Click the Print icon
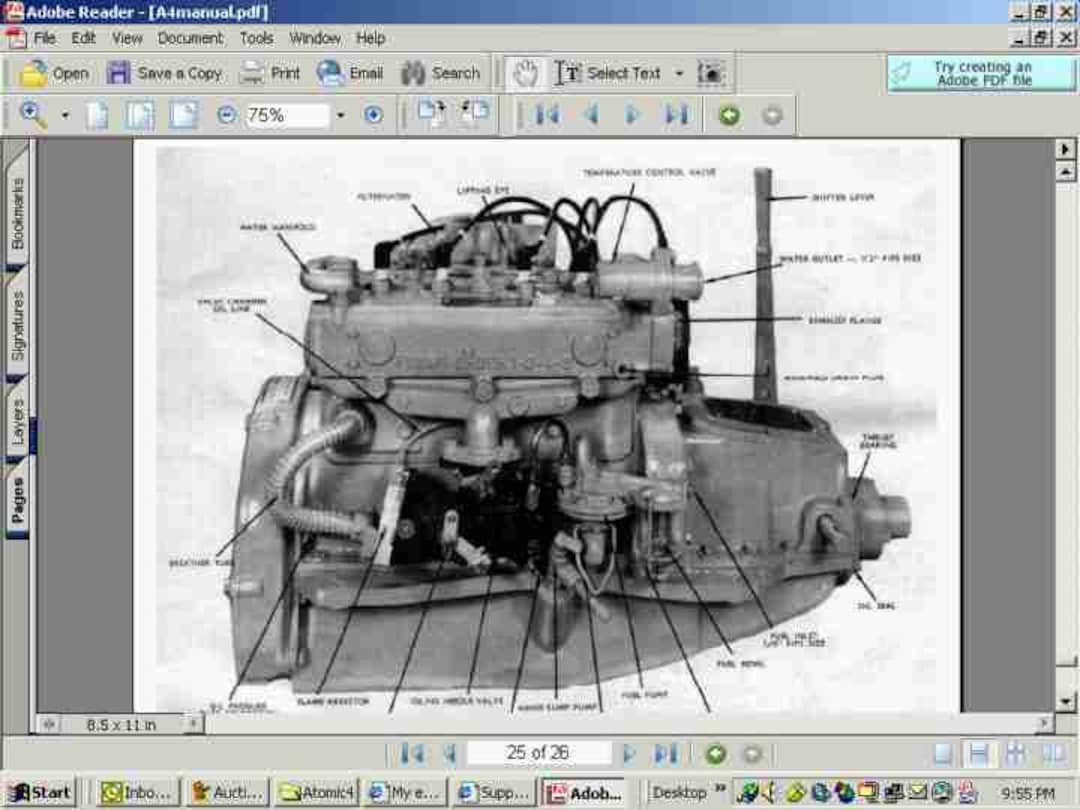The image size is (1080, 810). pos(266,72)
